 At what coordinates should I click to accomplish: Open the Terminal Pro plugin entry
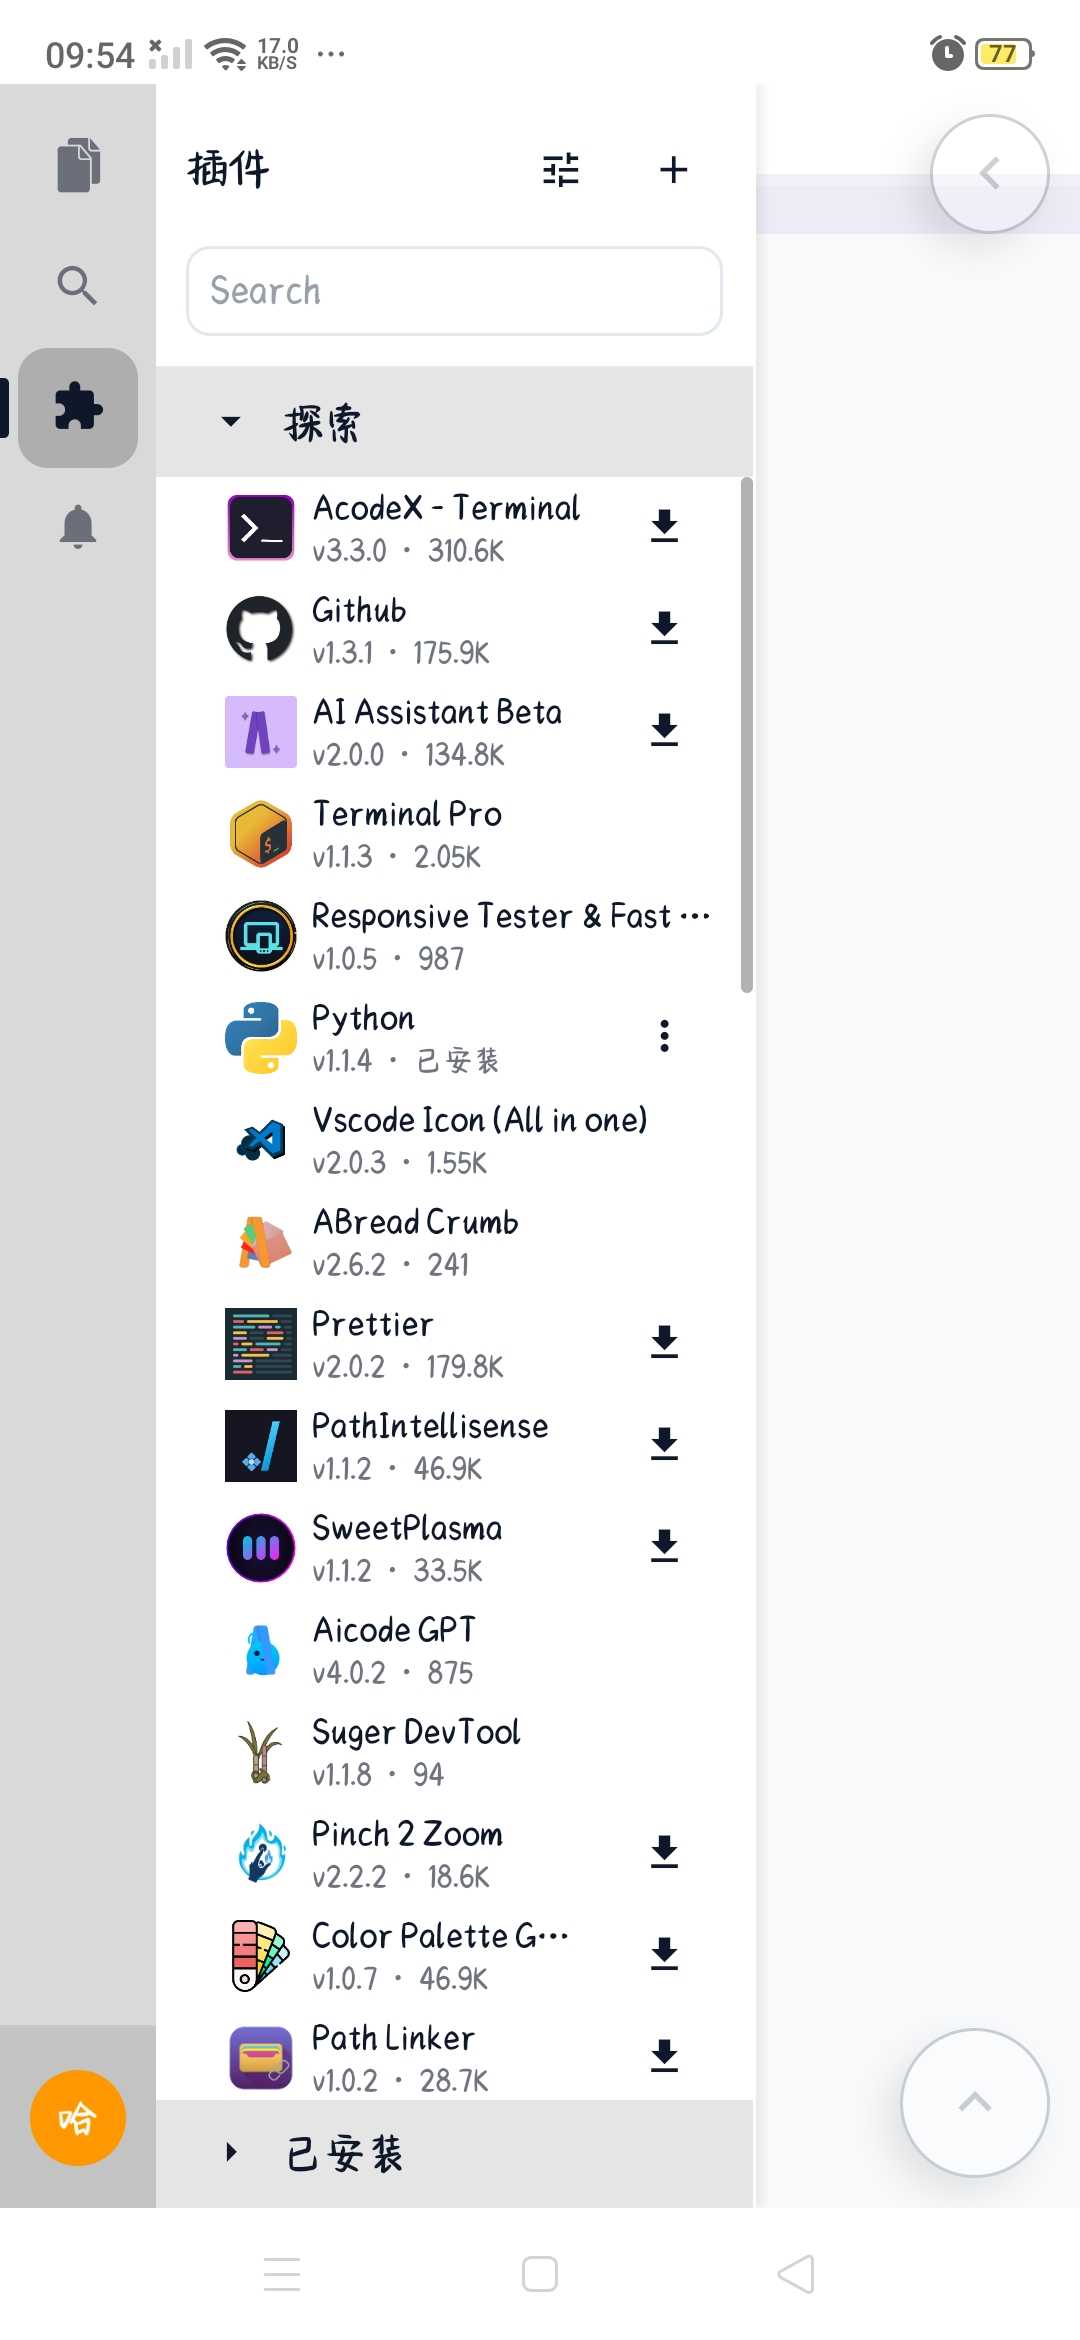click(454, 834)
